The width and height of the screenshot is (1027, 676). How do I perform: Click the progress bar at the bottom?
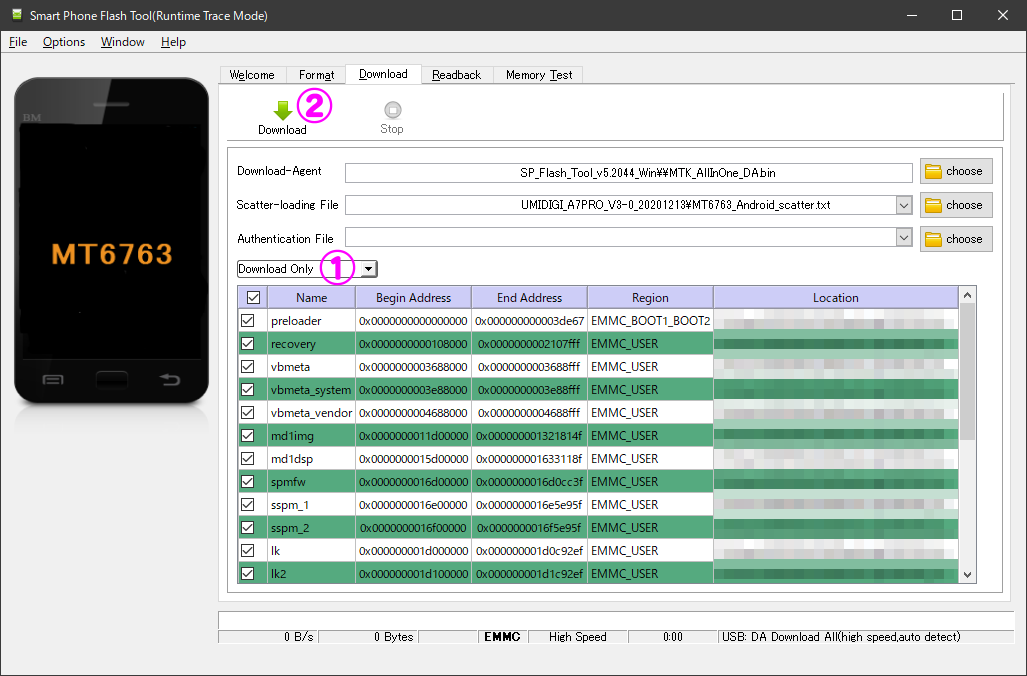[x=614, y=614]
